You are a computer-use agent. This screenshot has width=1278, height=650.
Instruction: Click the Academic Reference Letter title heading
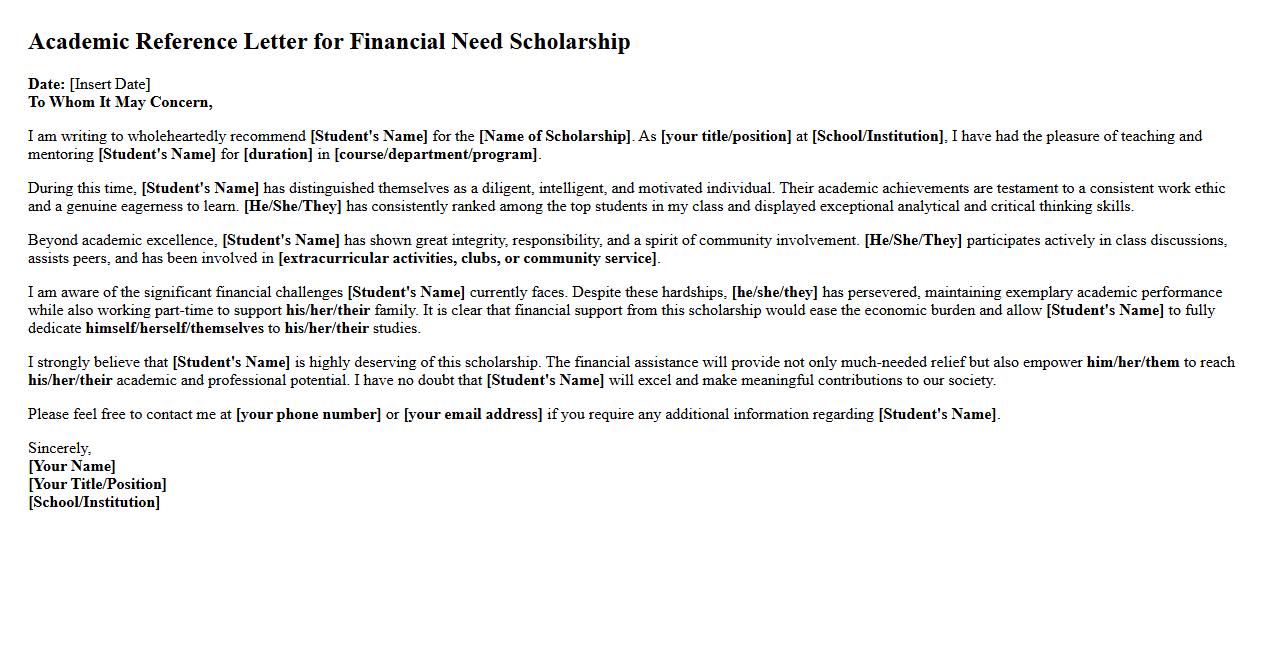329,42
